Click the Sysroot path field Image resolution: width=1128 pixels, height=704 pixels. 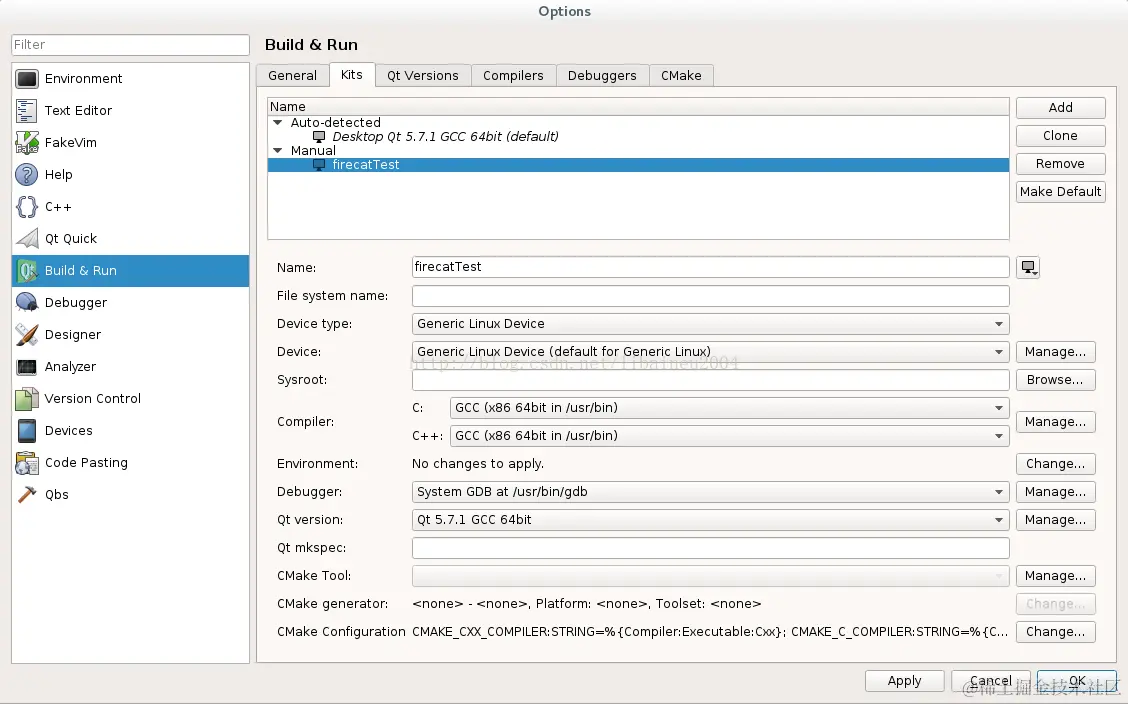point(711,380)
